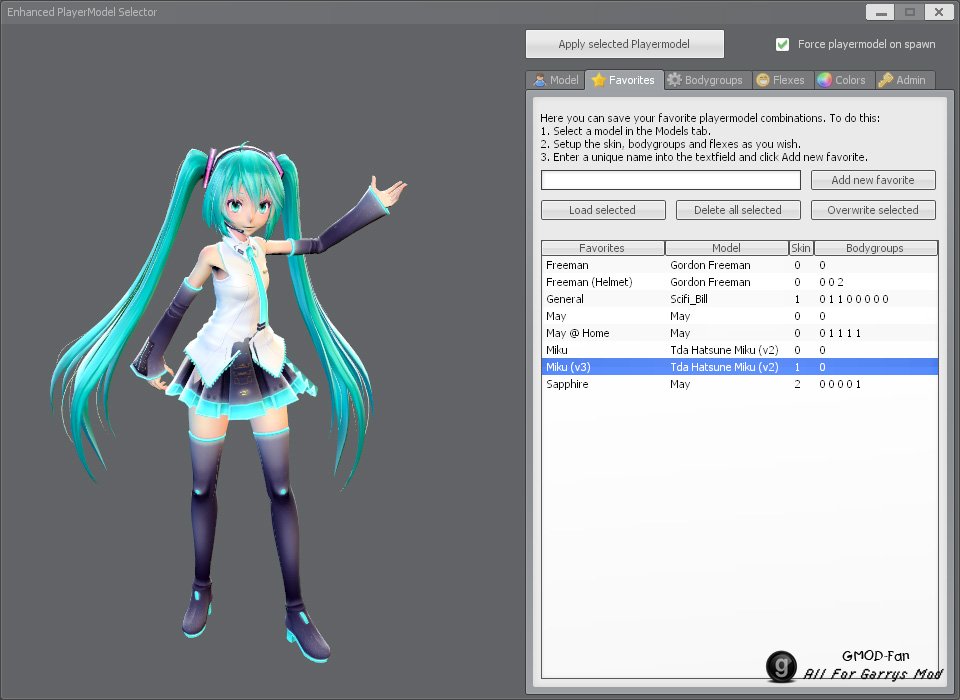Screen dimensions: 960x700
Task: Toggle Force playermodel on spawn checkbox
Action: 782,44
